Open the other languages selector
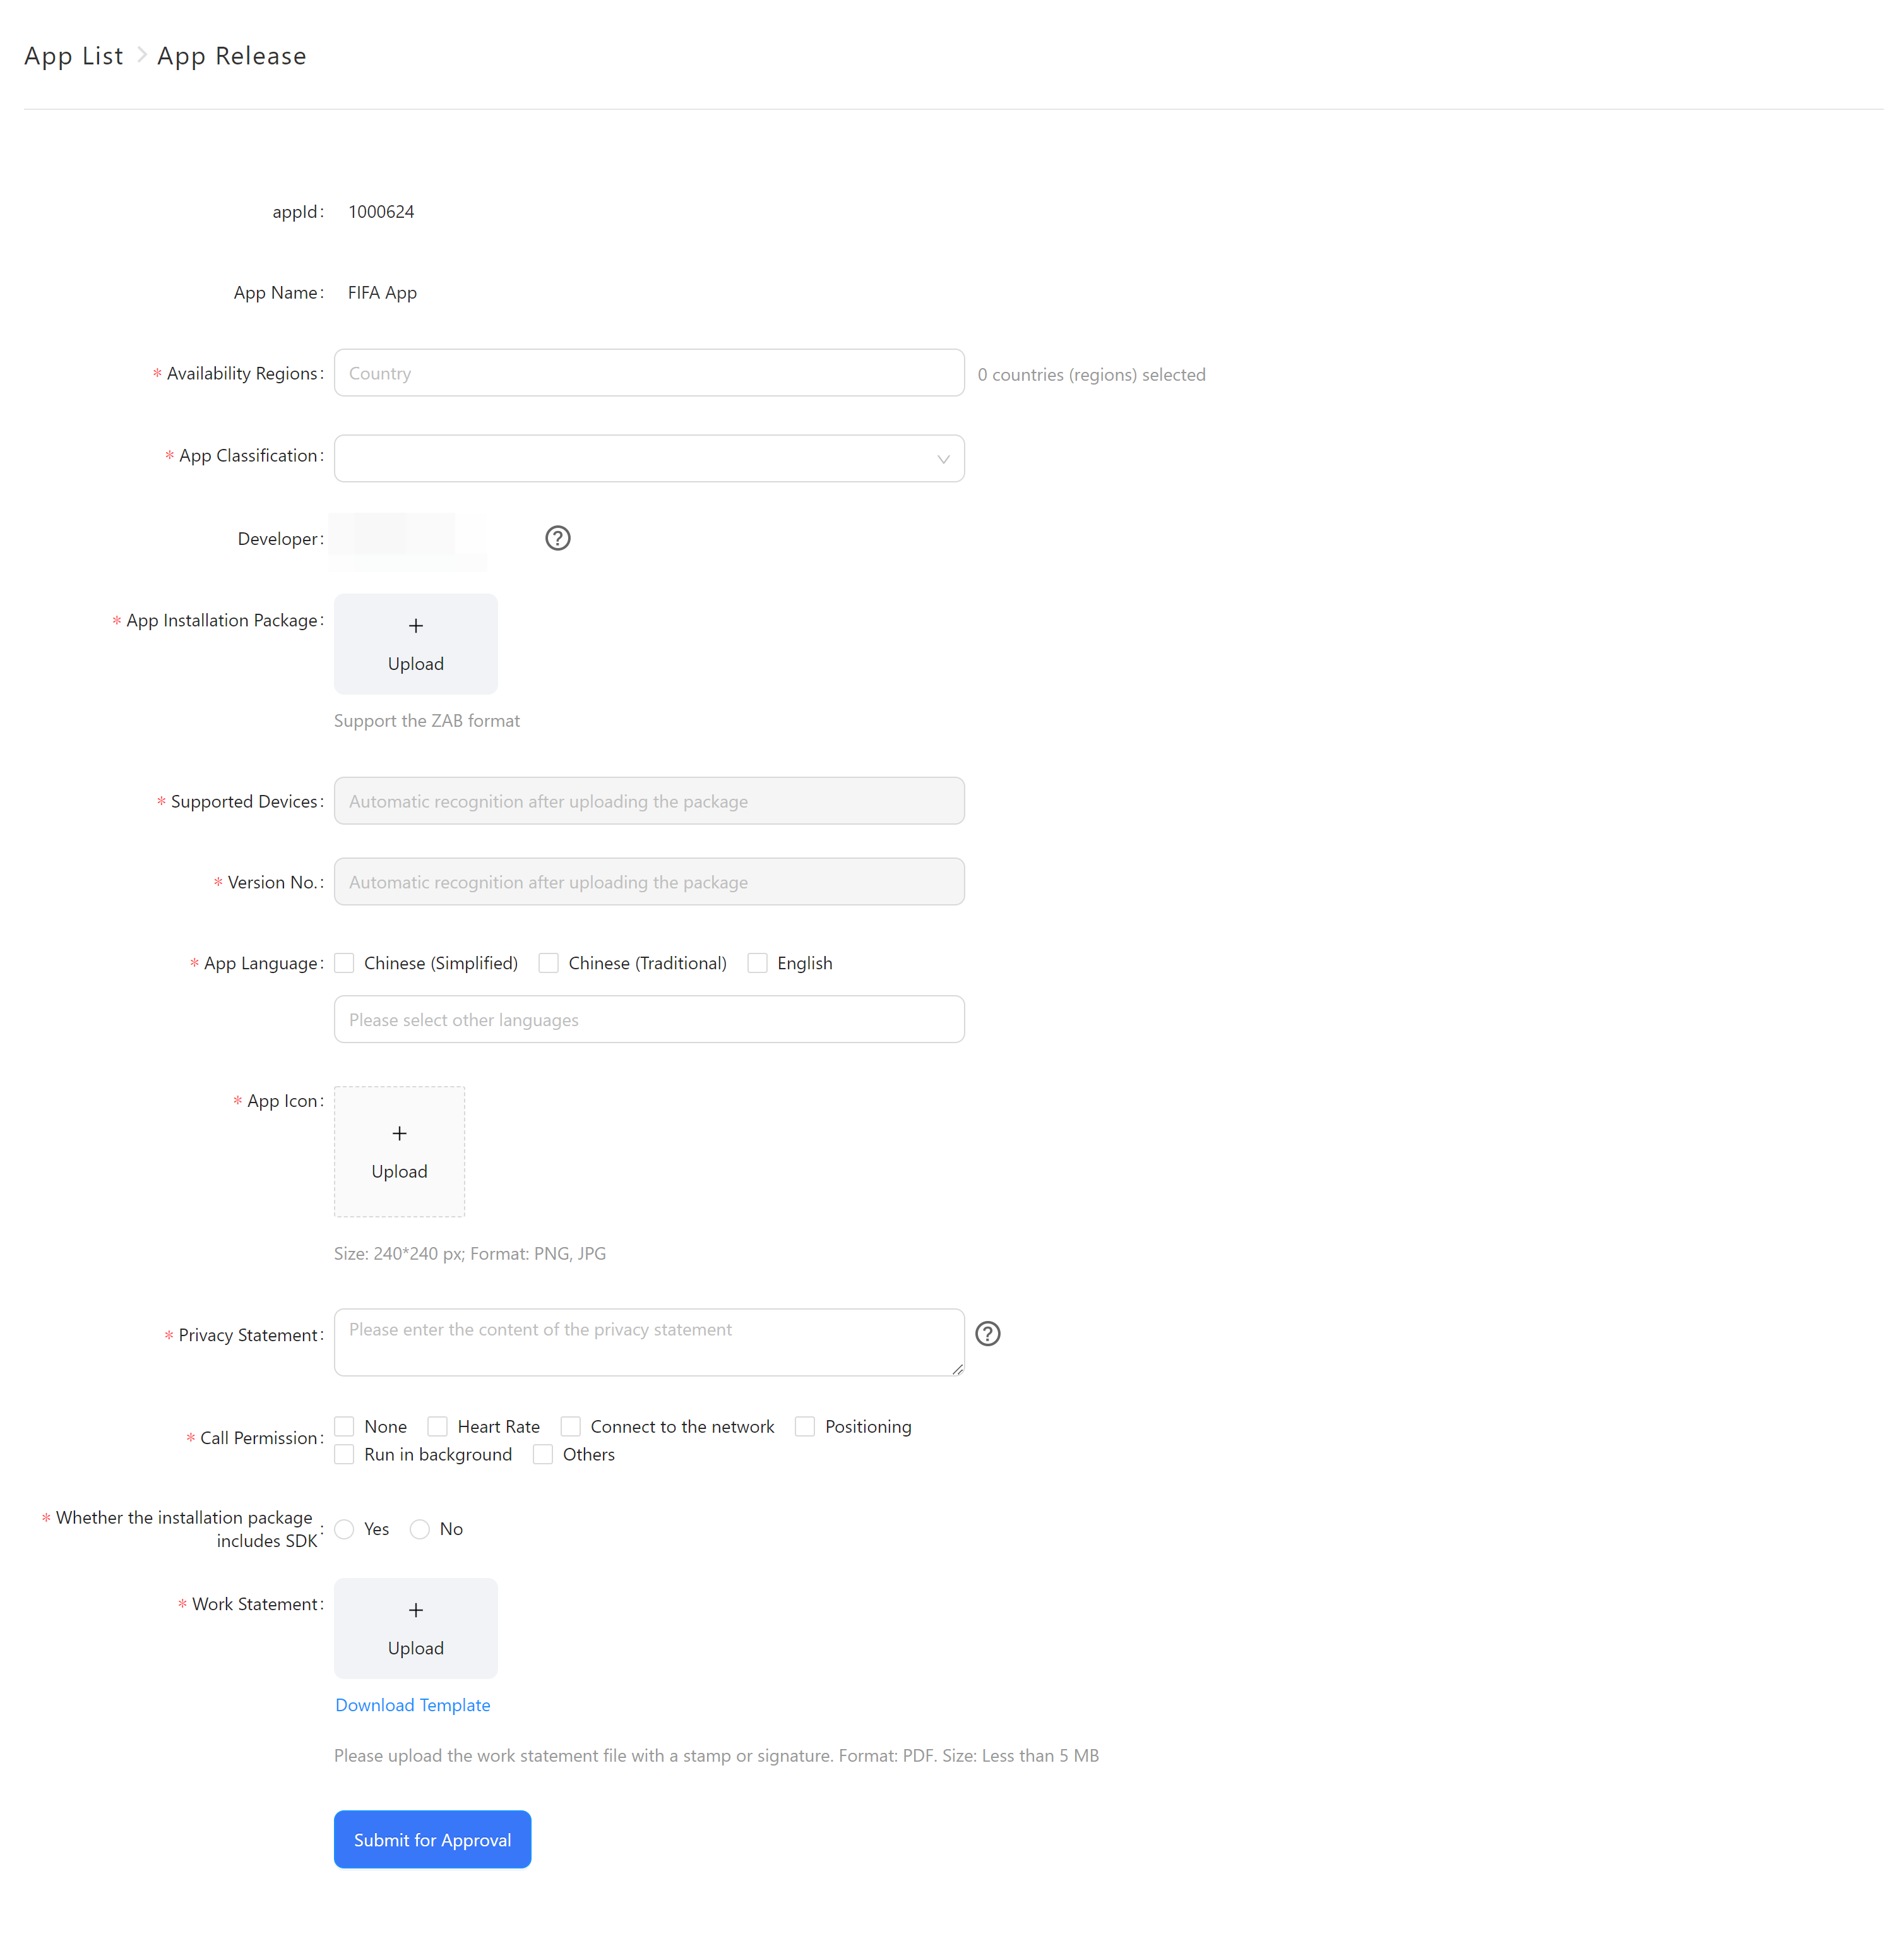The image size is (1904, 1936). pos(648,1019)
